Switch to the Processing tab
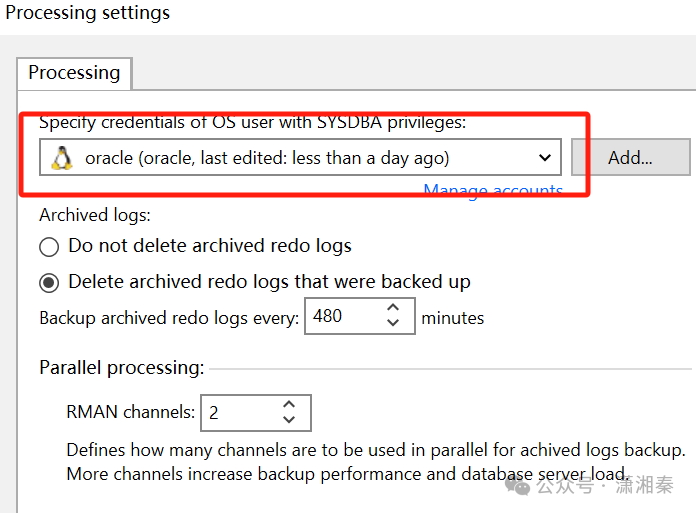Screen dimensions: 696x513 pyautogui.click(x=74, y=73)
